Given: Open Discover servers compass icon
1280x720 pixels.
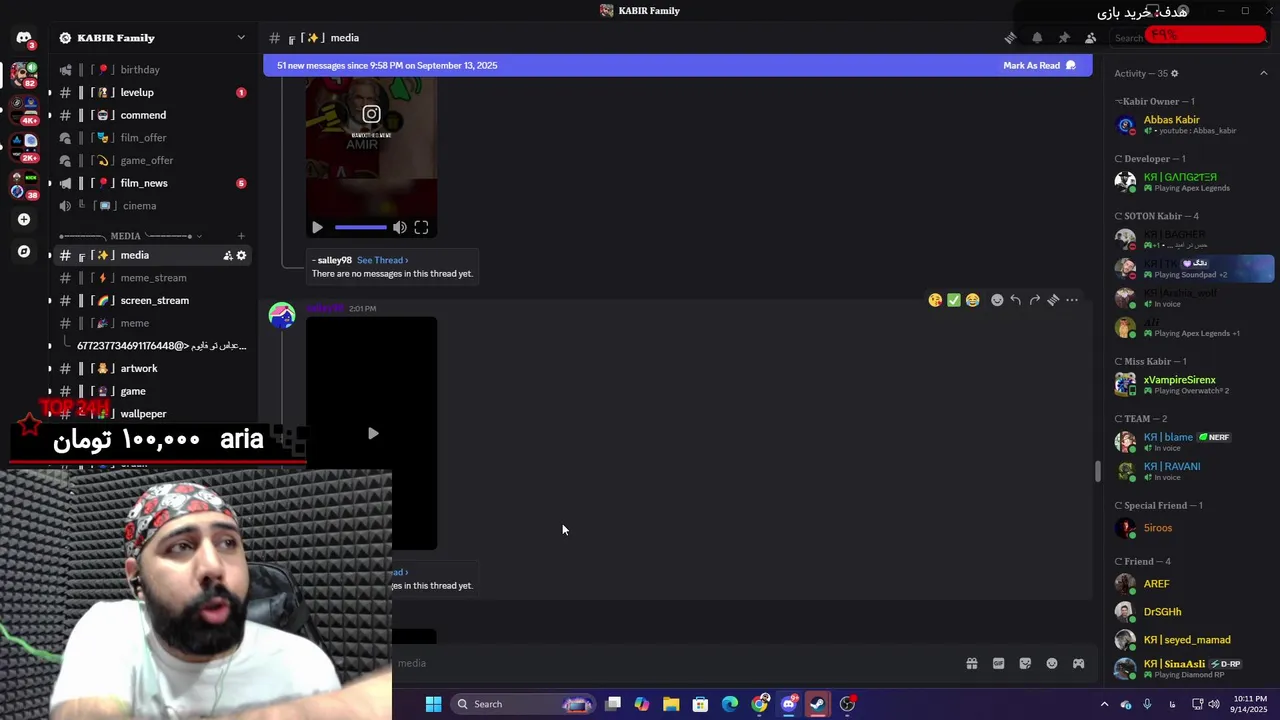Looking at the screenshot, I should (24, 252).
